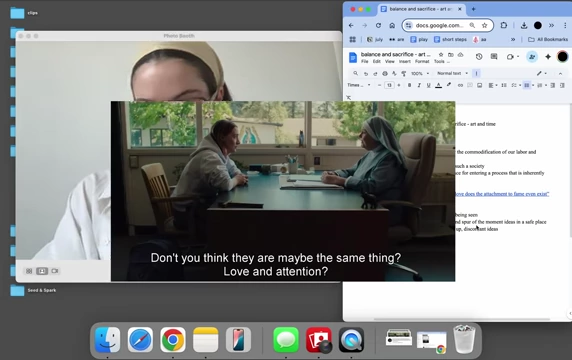572x360 pixels.
Task: Open the editing mode pencil dropdown
Action: pyautogui.click(x=541, y=73)
